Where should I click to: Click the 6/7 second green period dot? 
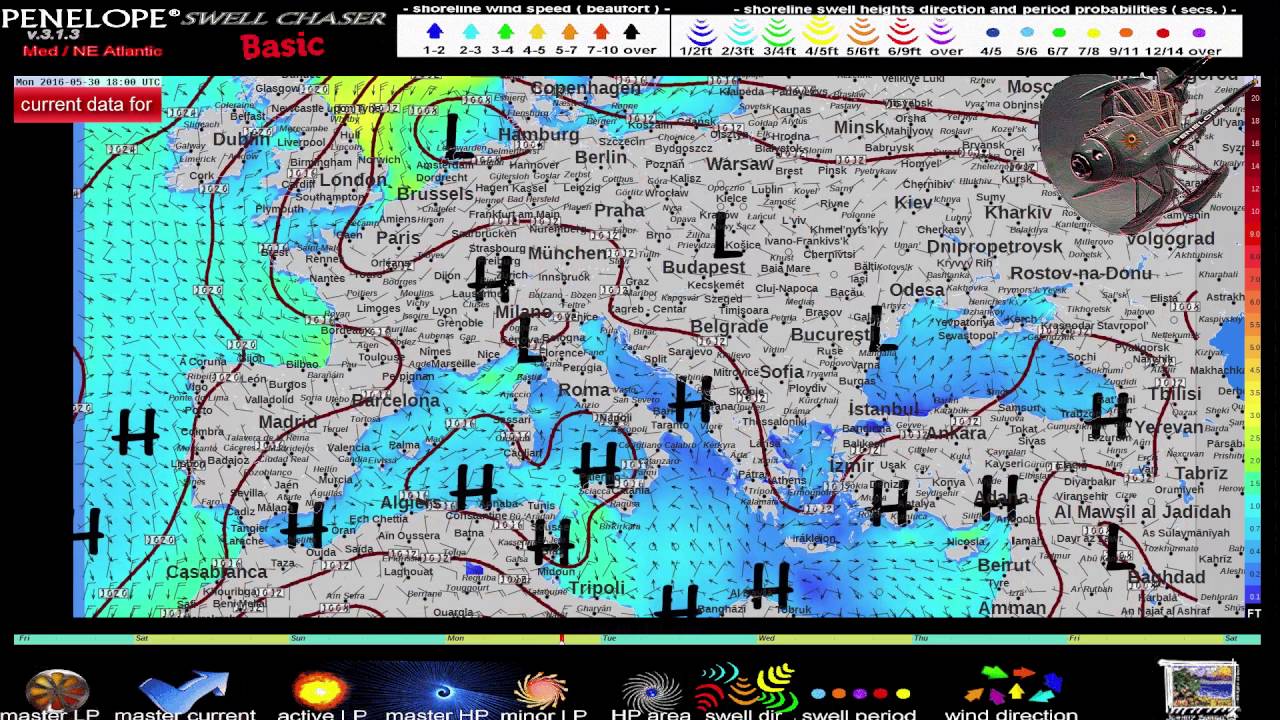click(x=1058, y=33)
